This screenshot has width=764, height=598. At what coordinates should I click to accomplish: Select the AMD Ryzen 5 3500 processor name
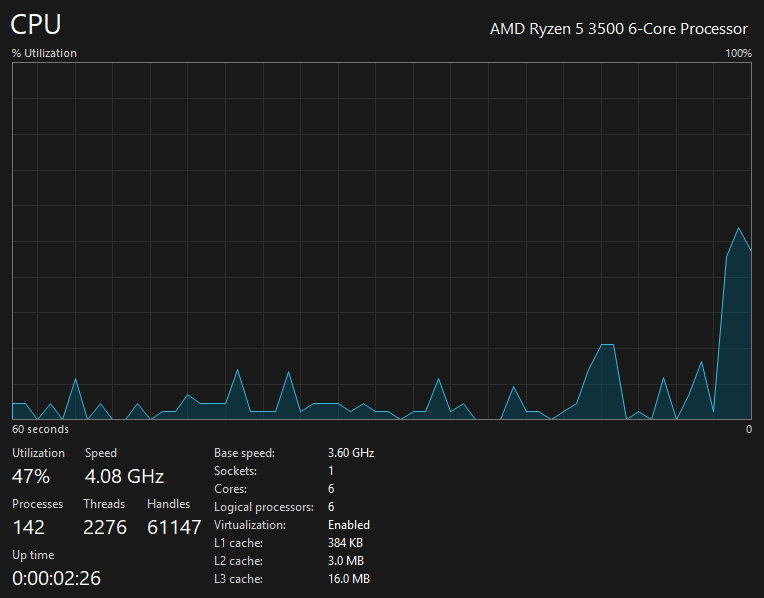tap(619, 29)
